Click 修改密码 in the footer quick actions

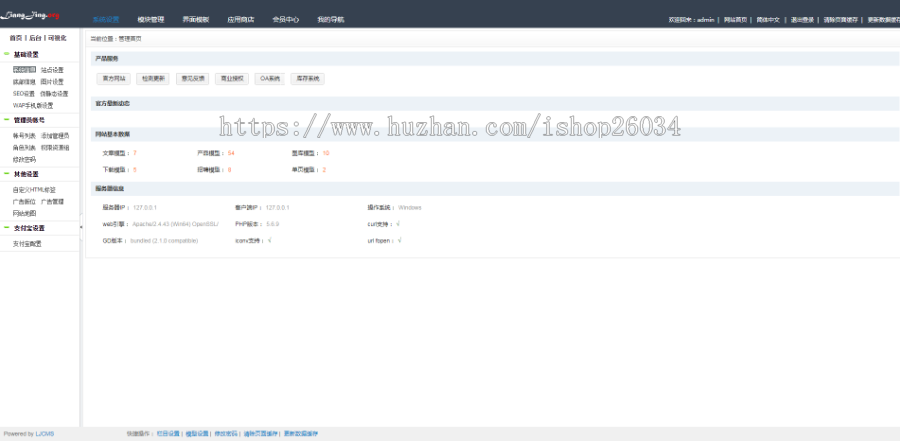(225, 434)
